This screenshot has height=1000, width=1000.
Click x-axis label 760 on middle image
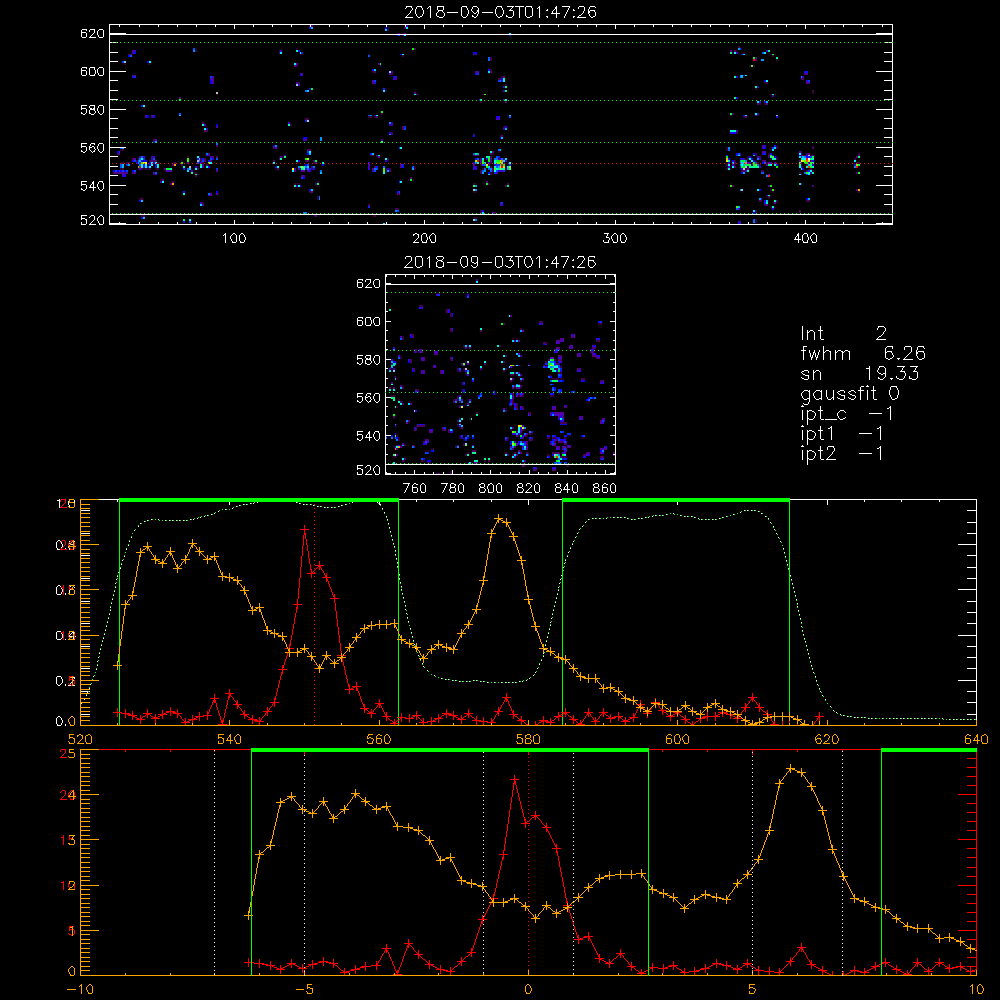pyautogui.click(x=415, y=489)
